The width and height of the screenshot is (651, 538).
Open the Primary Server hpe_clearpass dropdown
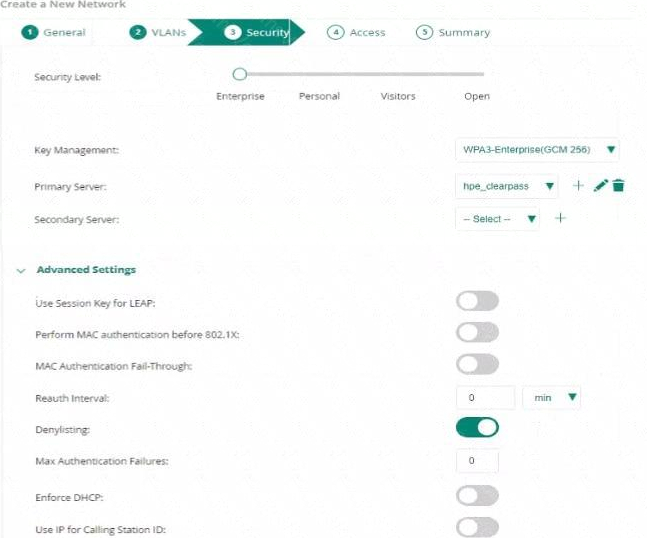coord(506,186)
